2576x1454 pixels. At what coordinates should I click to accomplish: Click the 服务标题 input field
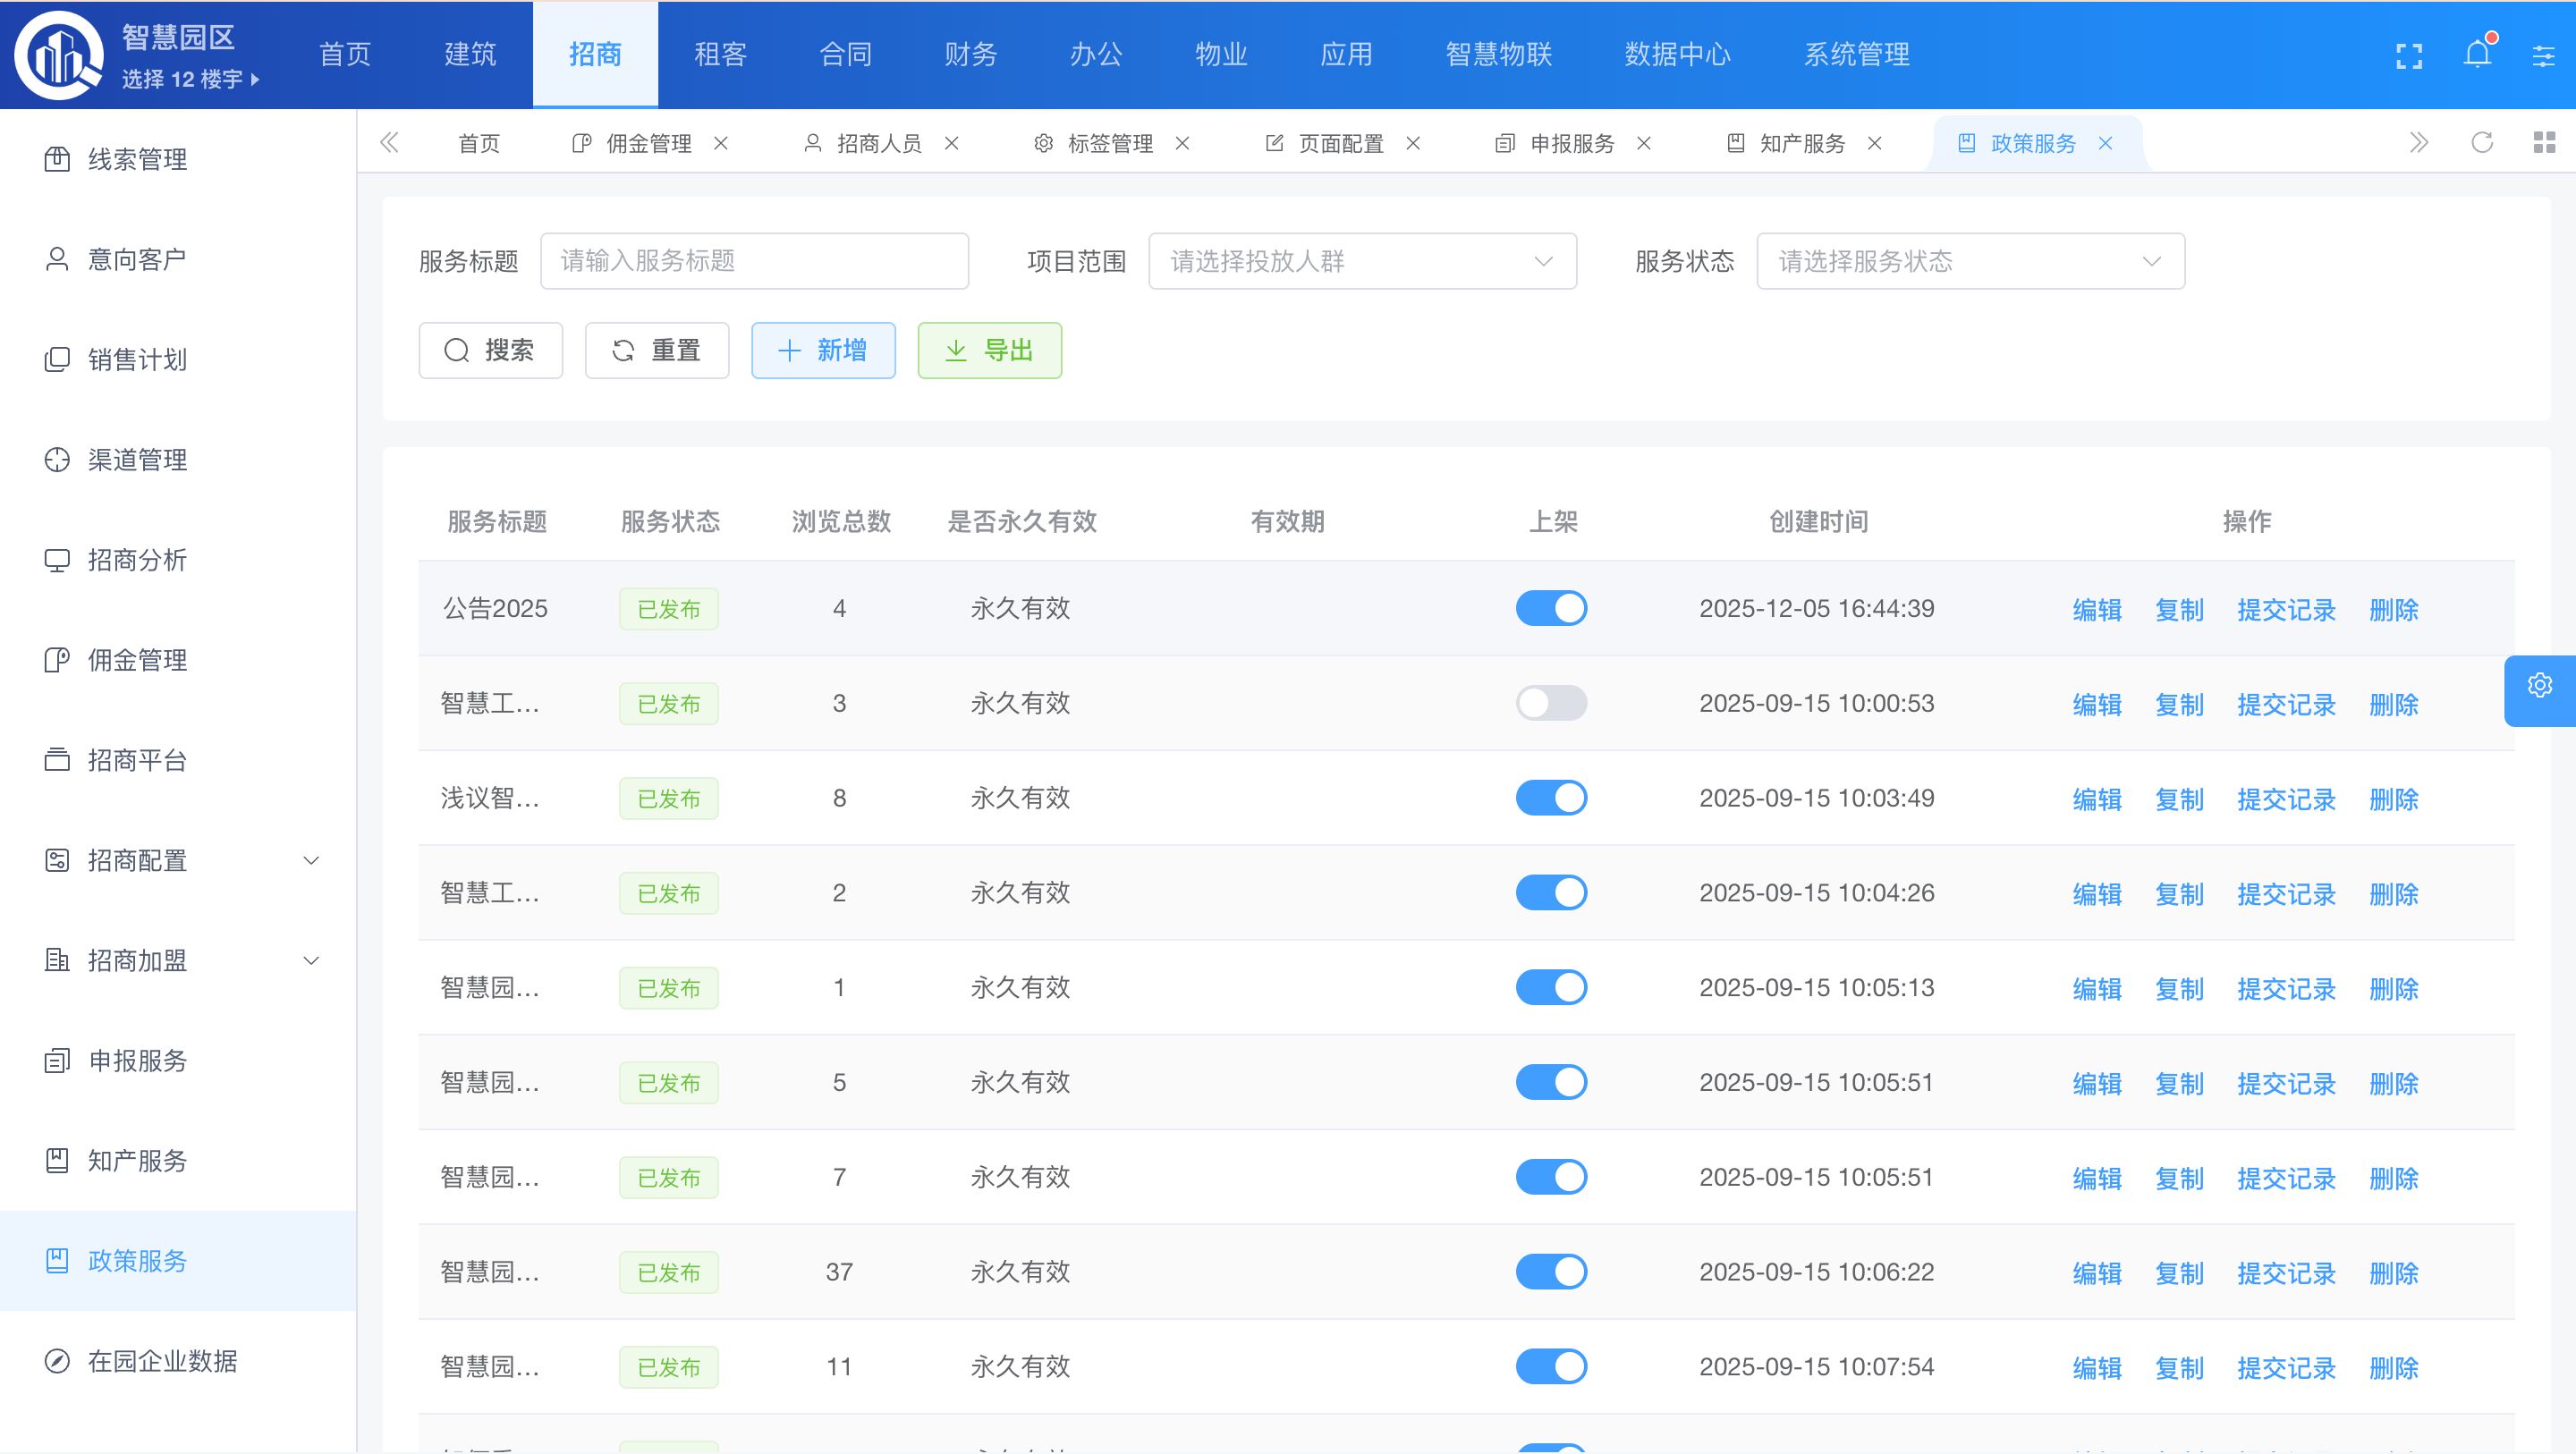tap(754, 262)
